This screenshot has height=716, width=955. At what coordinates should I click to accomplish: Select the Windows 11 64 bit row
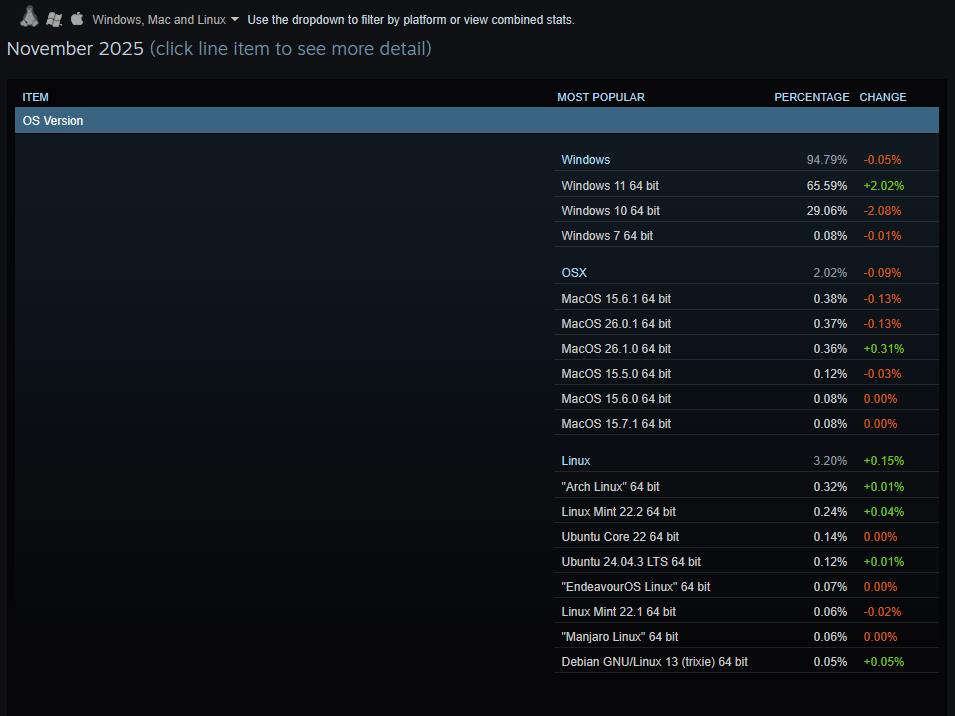(746, 185)
